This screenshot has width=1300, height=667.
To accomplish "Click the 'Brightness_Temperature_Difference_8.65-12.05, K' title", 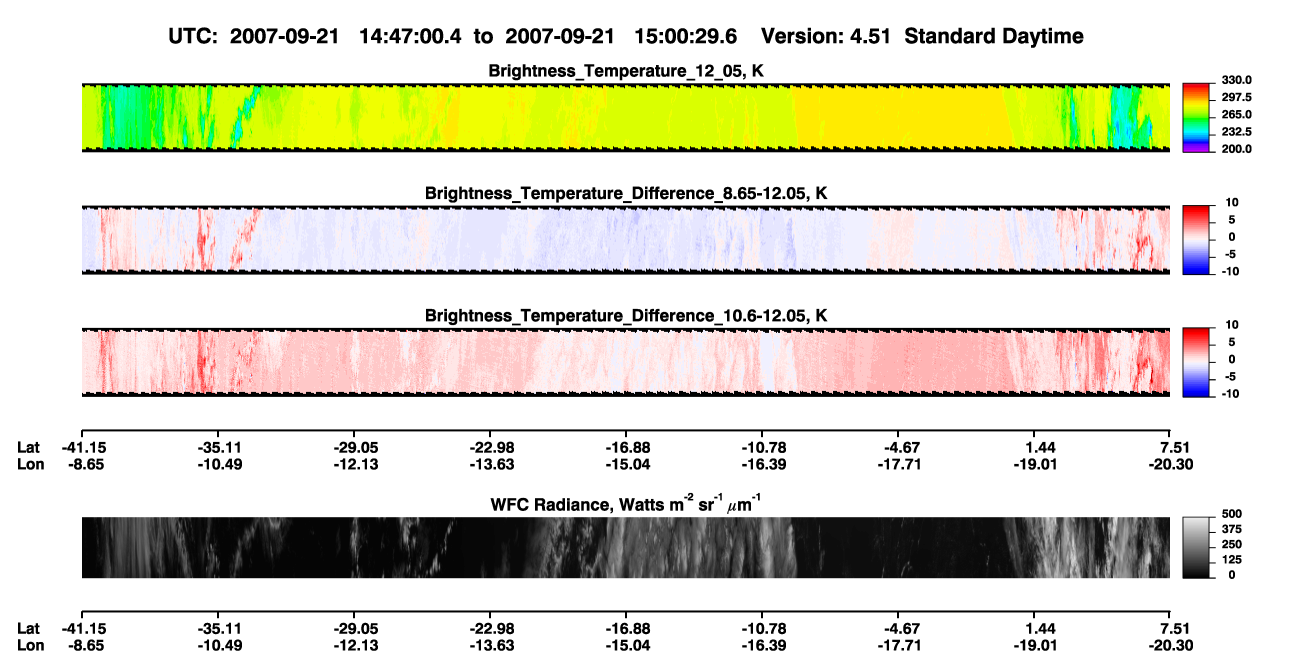I will pyautogui.click(x=626, y=193).
